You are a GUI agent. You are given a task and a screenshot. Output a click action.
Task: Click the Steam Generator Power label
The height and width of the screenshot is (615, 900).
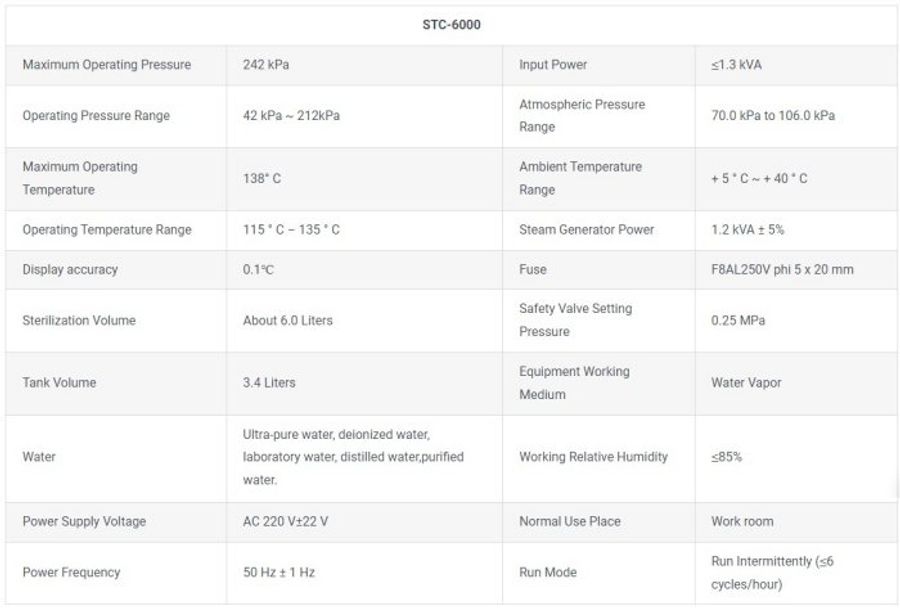click(586, 230)
